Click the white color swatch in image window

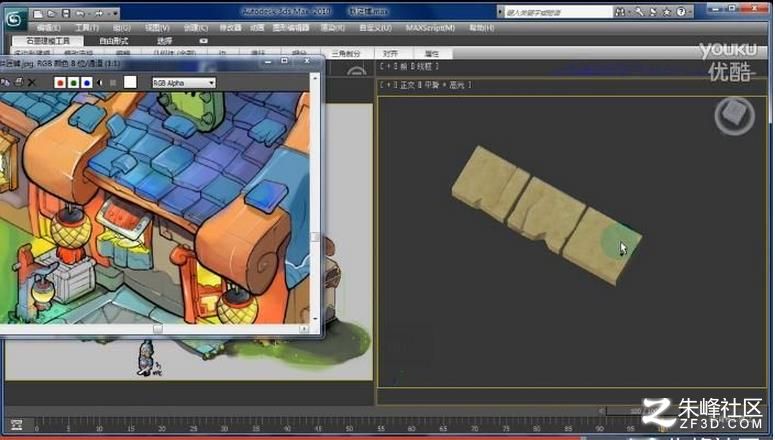coord(130,82)
